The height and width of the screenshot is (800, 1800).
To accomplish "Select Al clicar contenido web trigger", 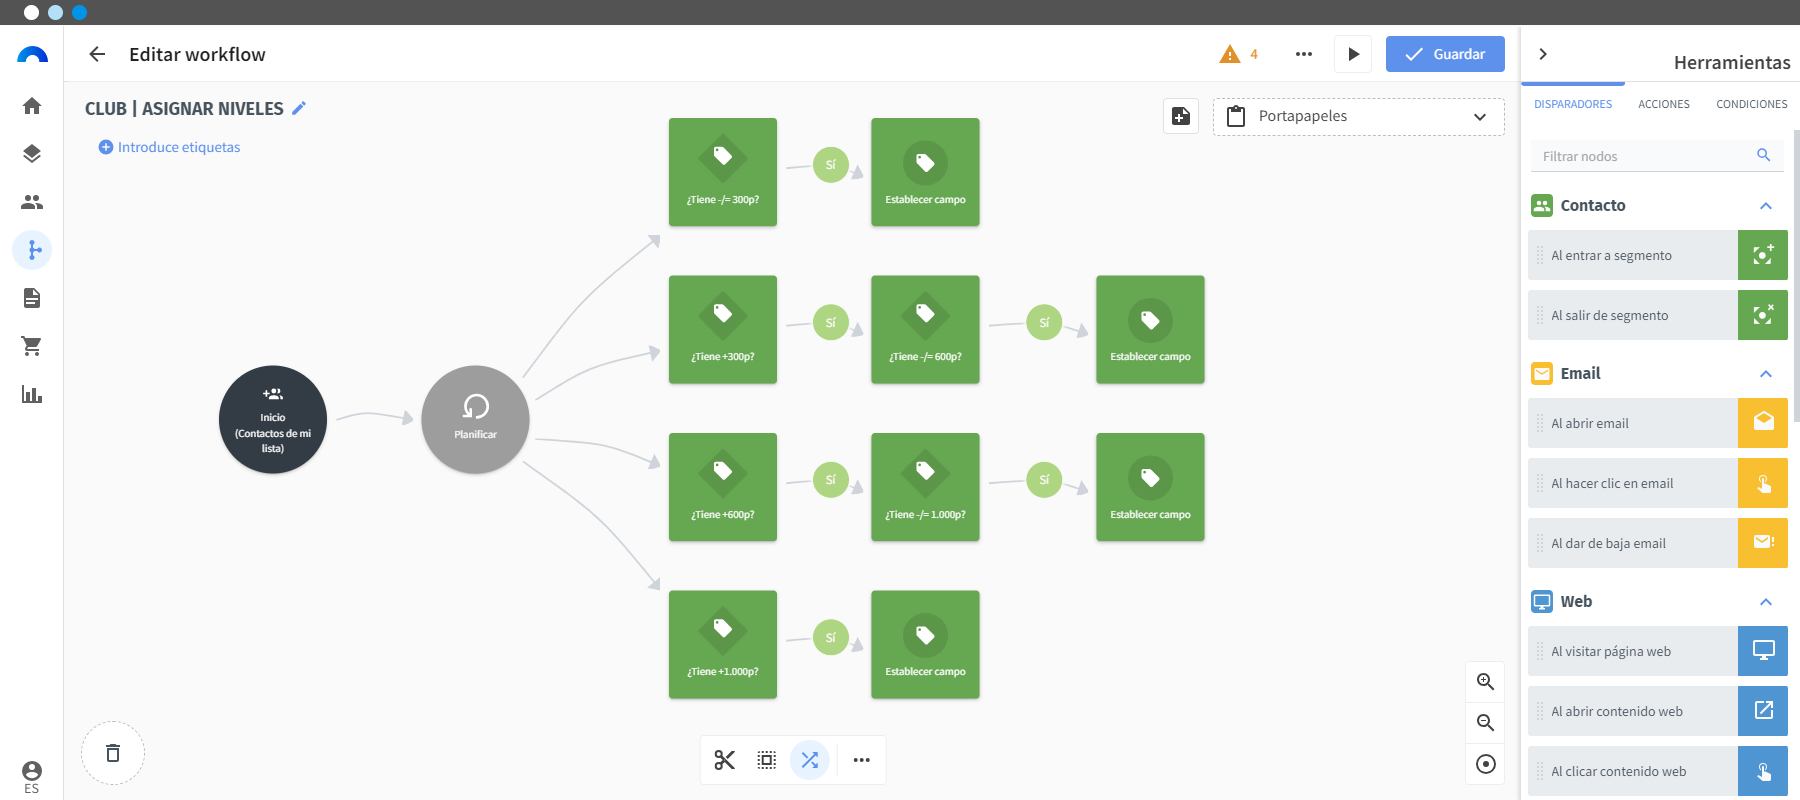I will [x=1658, y=771].
